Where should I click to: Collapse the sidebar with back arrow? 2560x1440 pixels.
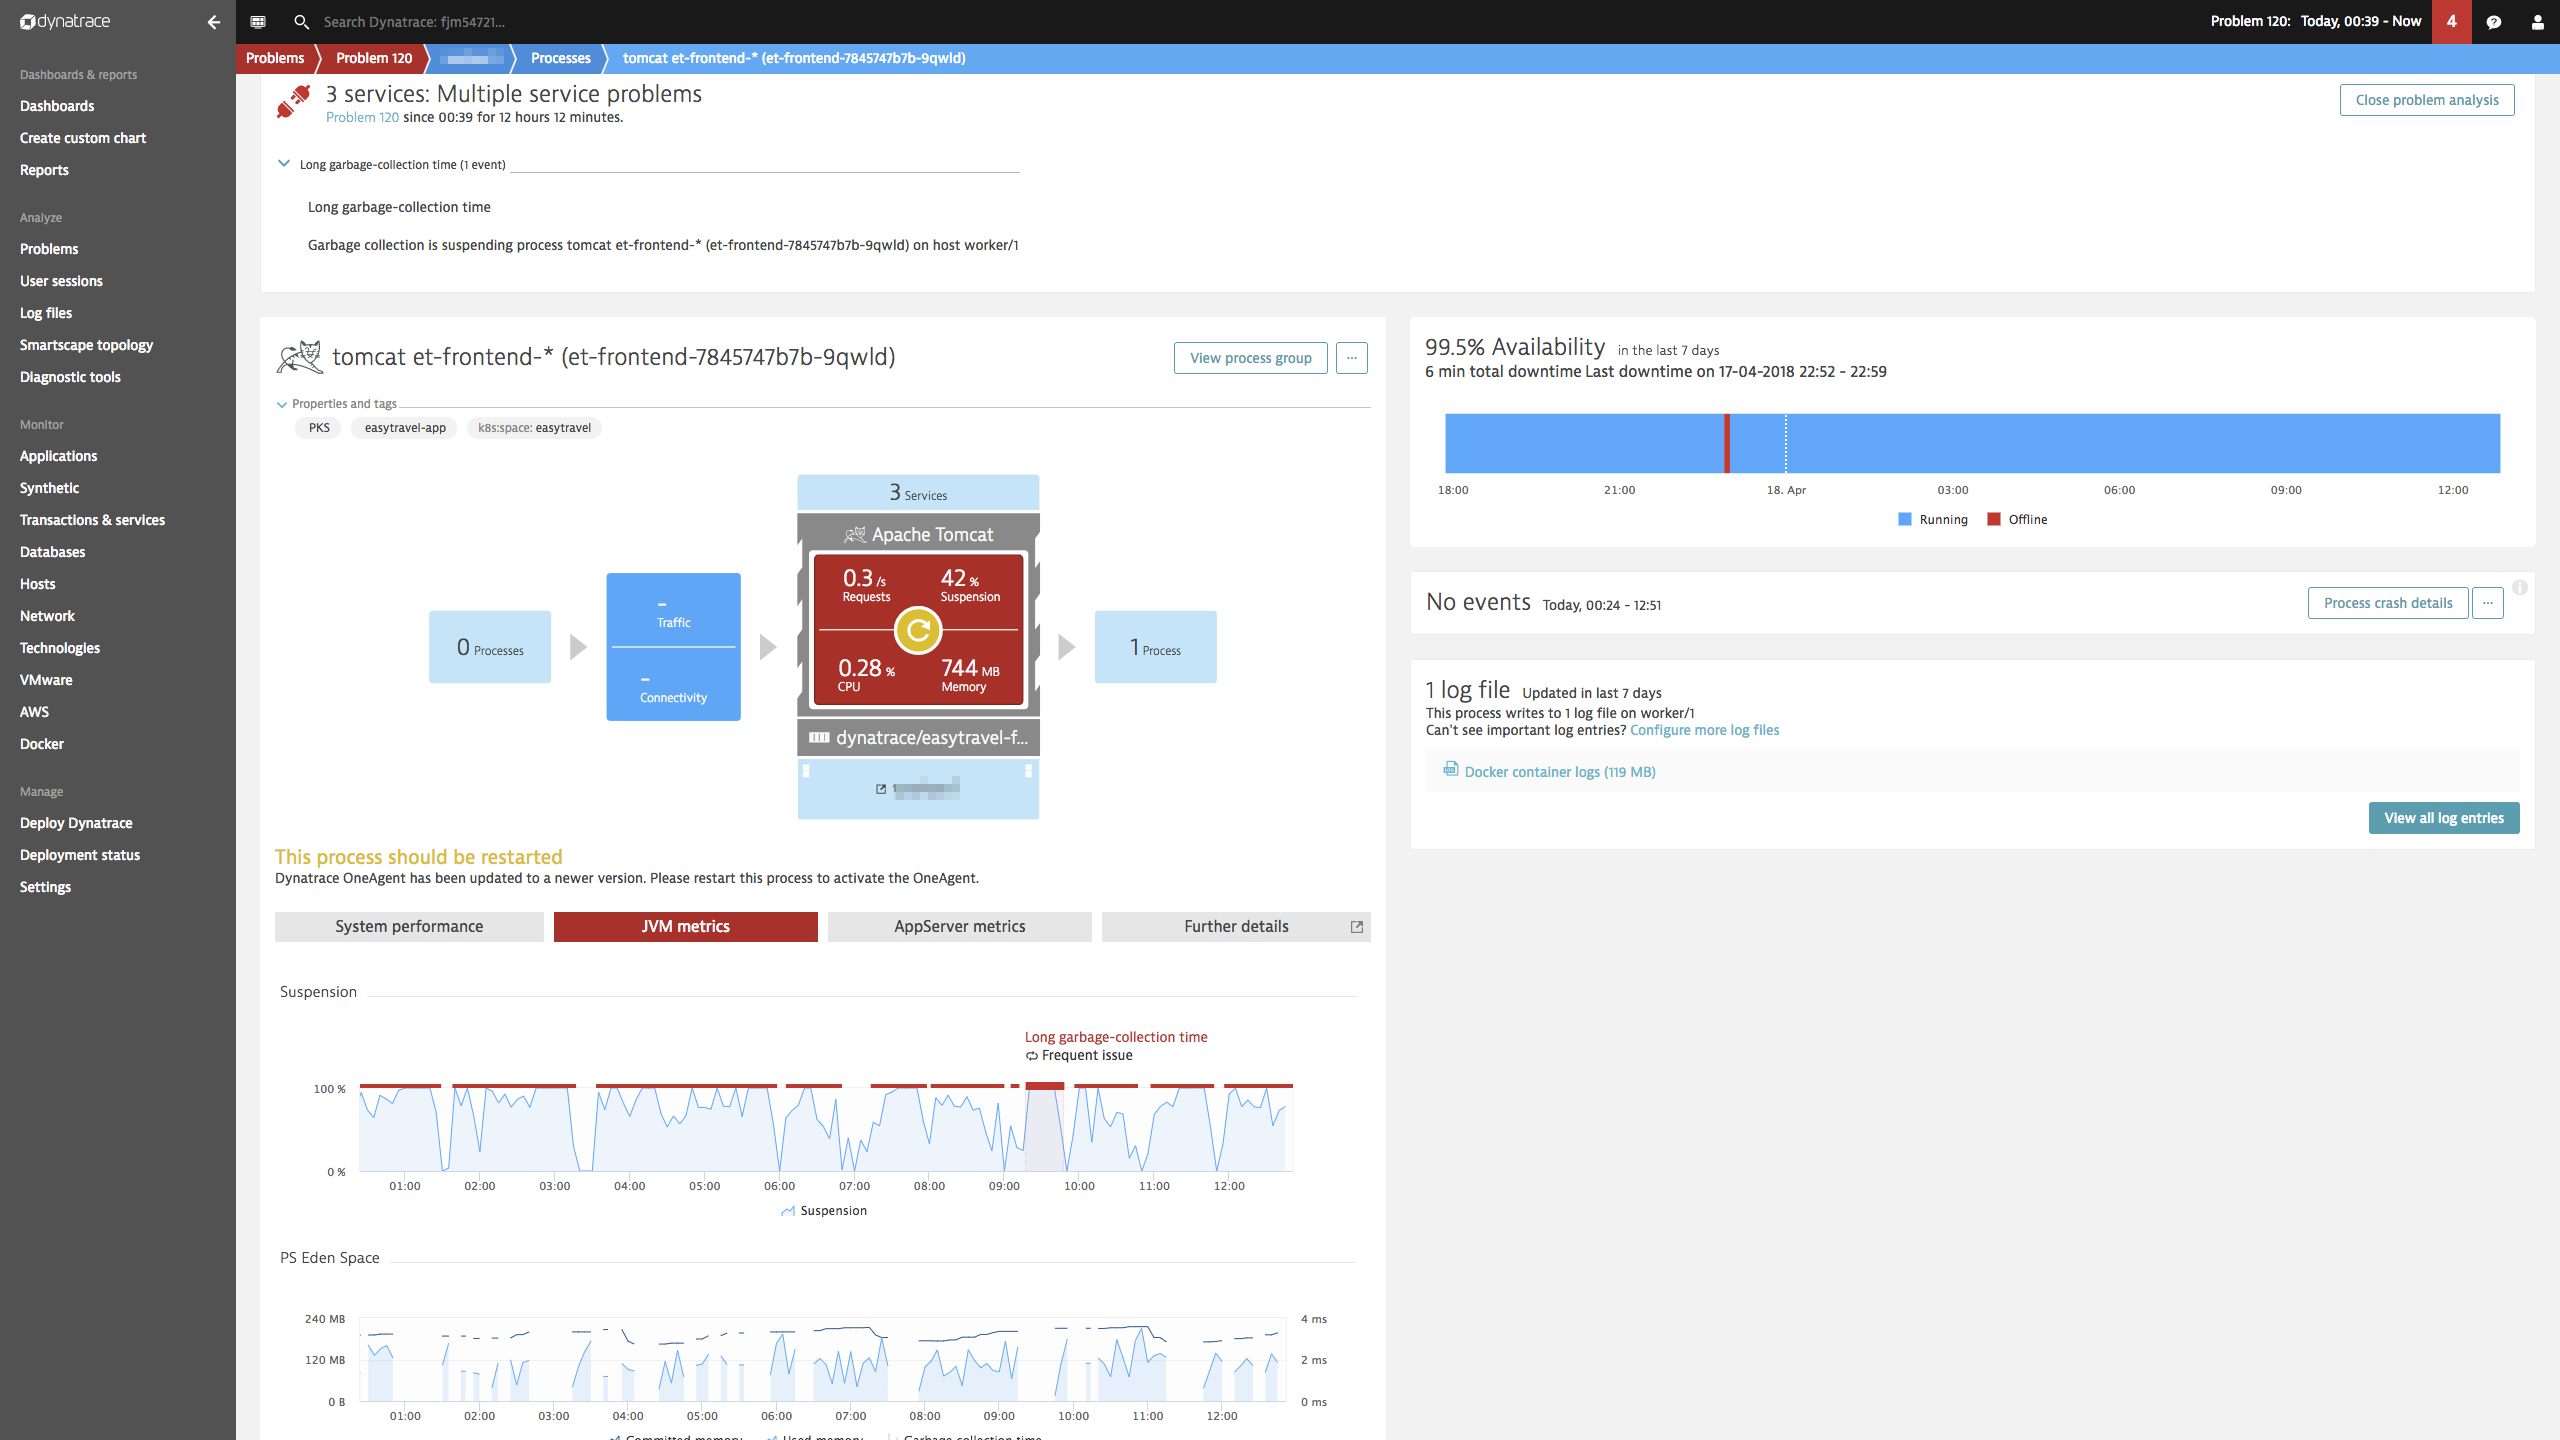point(213,21)
